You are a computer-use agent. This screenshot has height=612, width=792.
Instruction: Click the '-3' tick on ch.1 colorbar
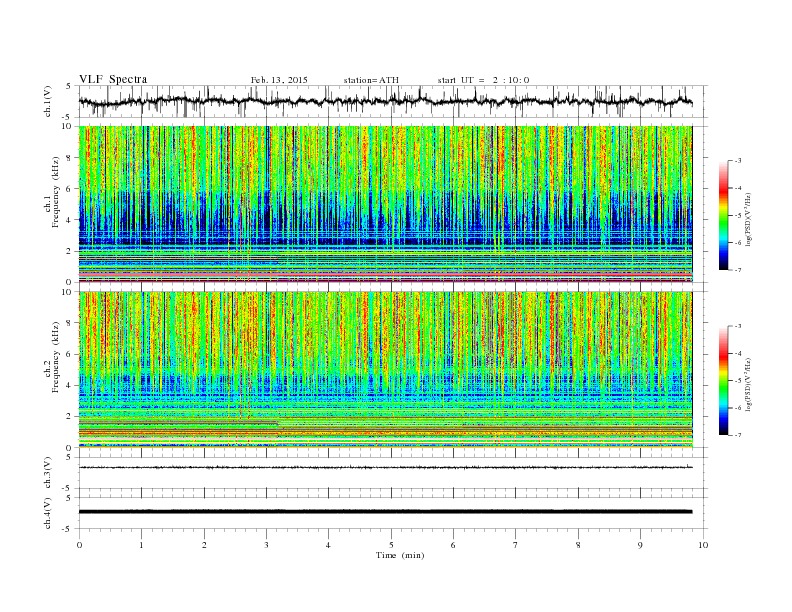[737, 161]
